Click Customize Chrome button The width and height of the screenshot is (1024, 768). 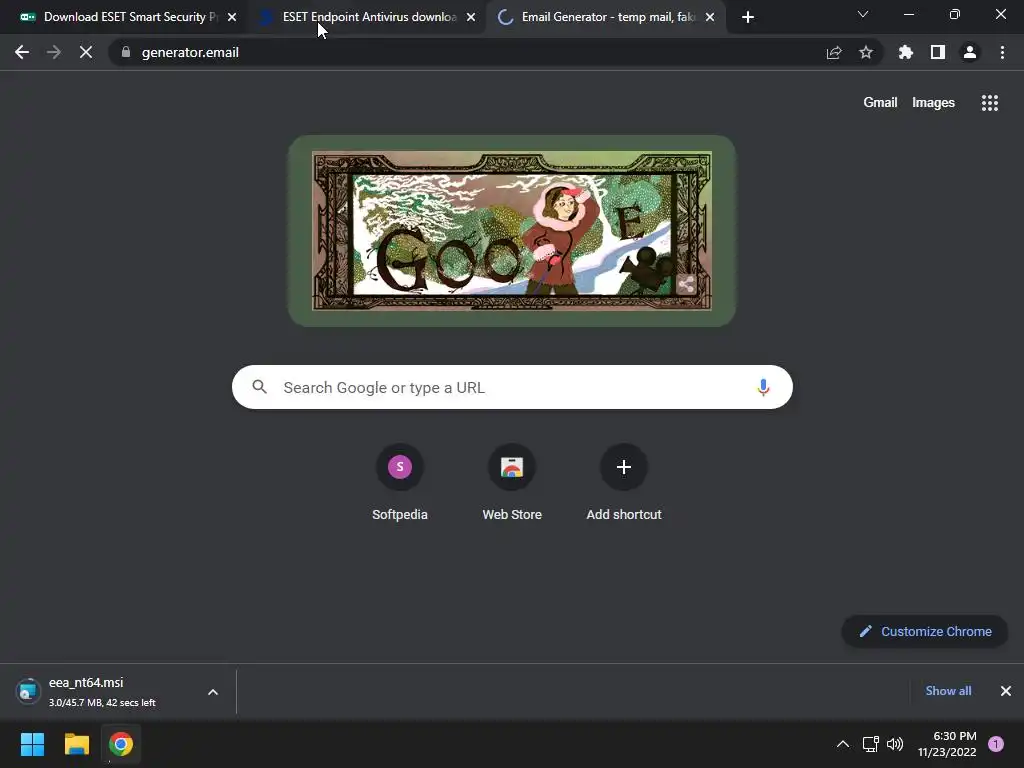(925, 632)
